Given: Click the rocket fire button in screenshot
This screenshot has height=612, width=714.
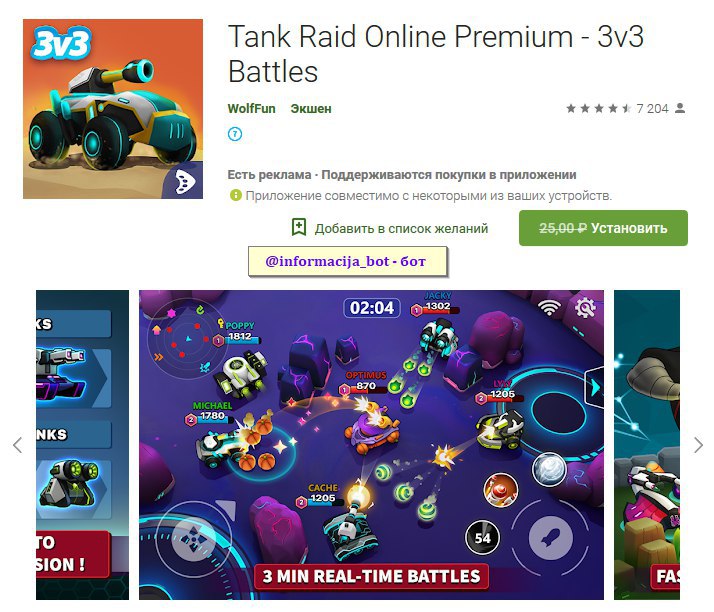Looking at the screenshot, I should click(x=550, y=538).
